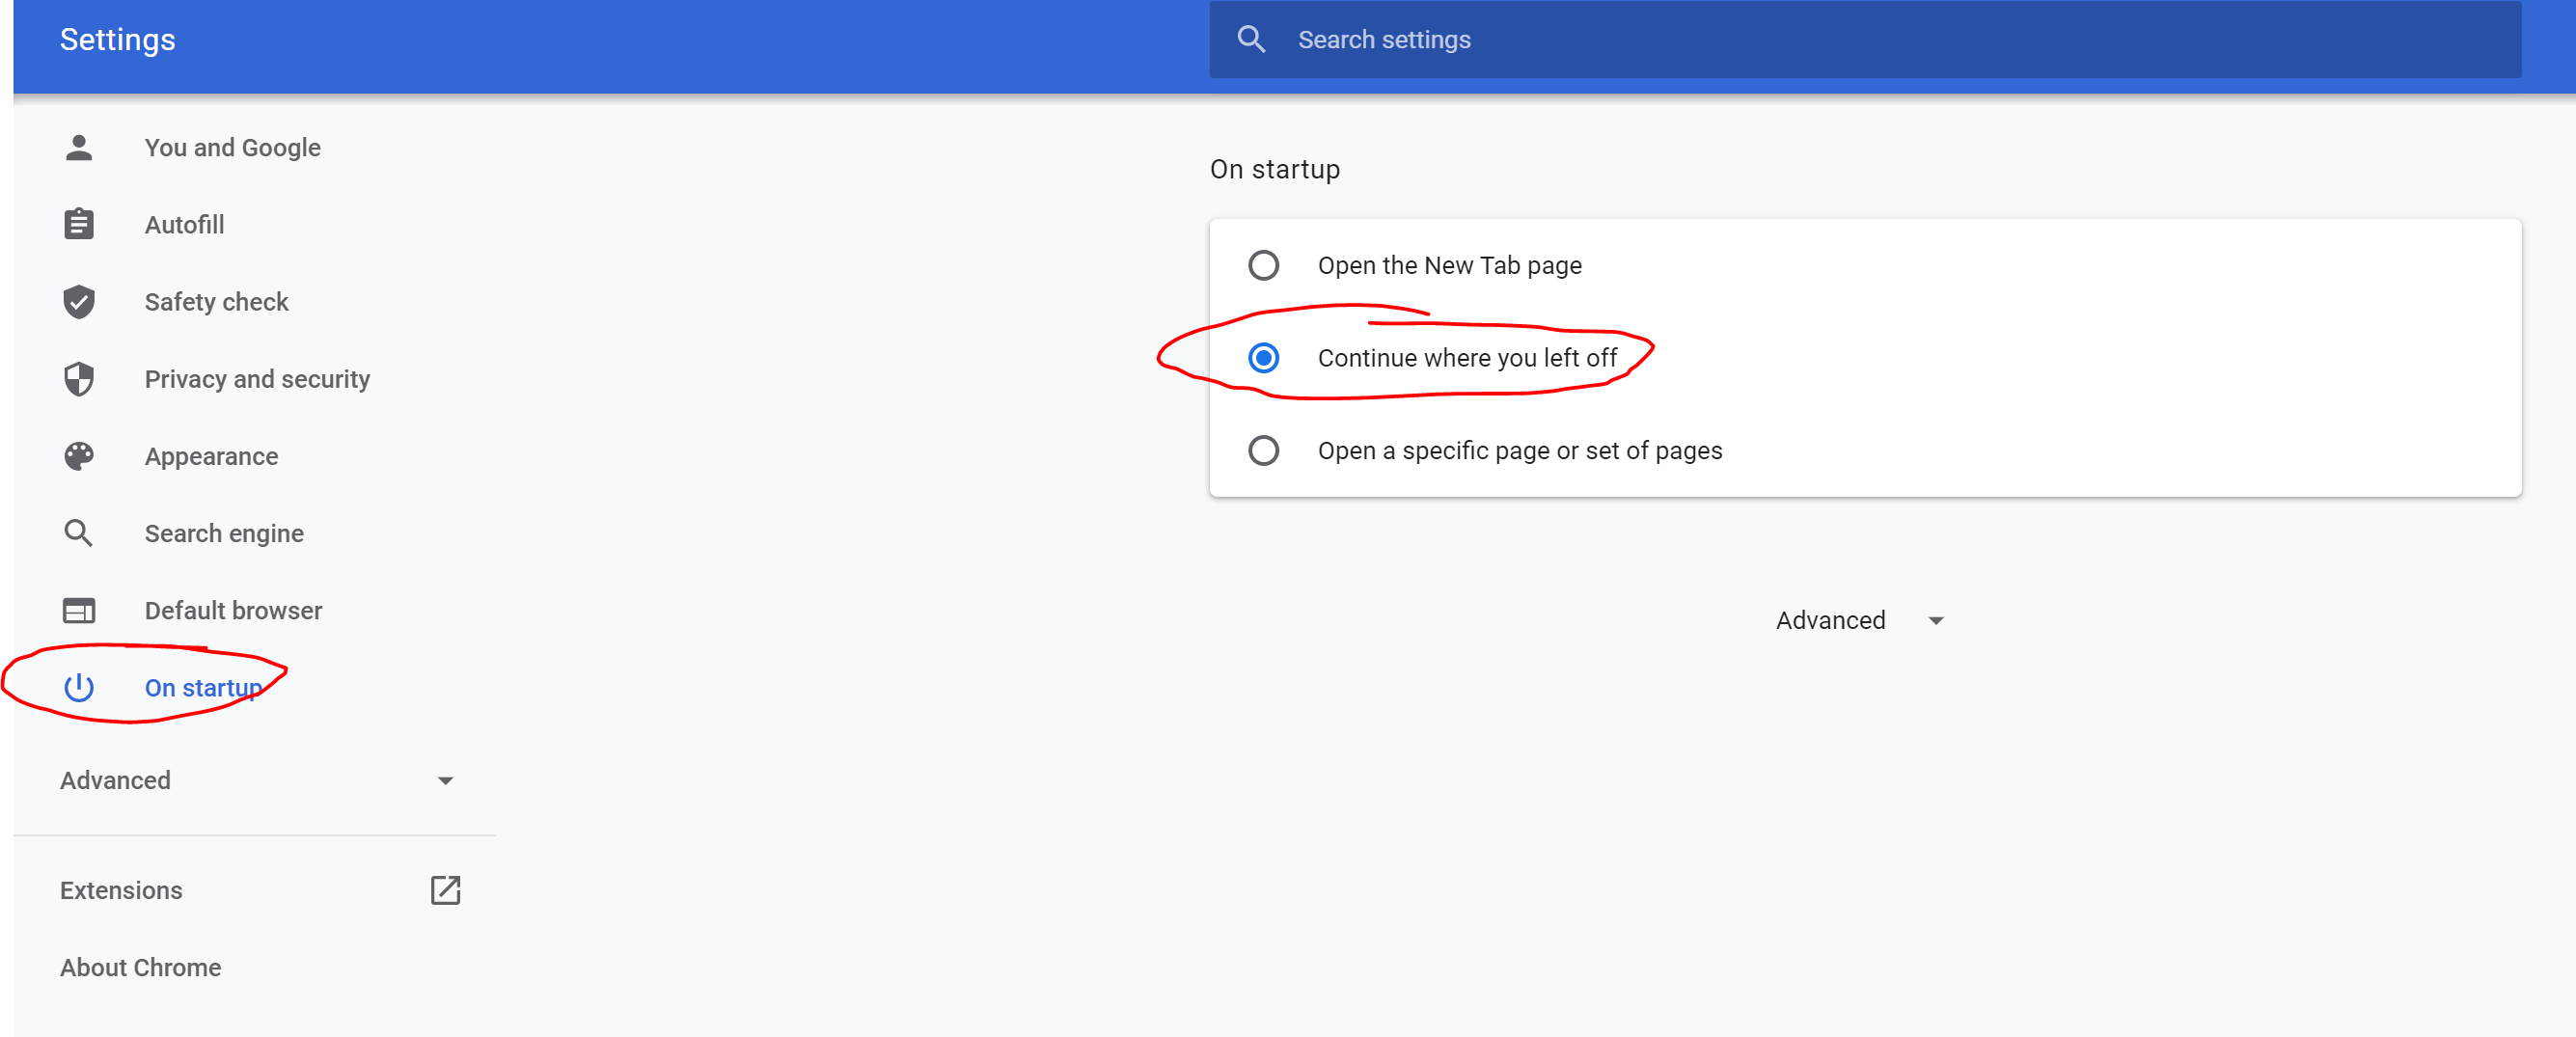Click the Appearance palette icon
The height and width of the screenshot is (1037, 2576).
(79, 456)
